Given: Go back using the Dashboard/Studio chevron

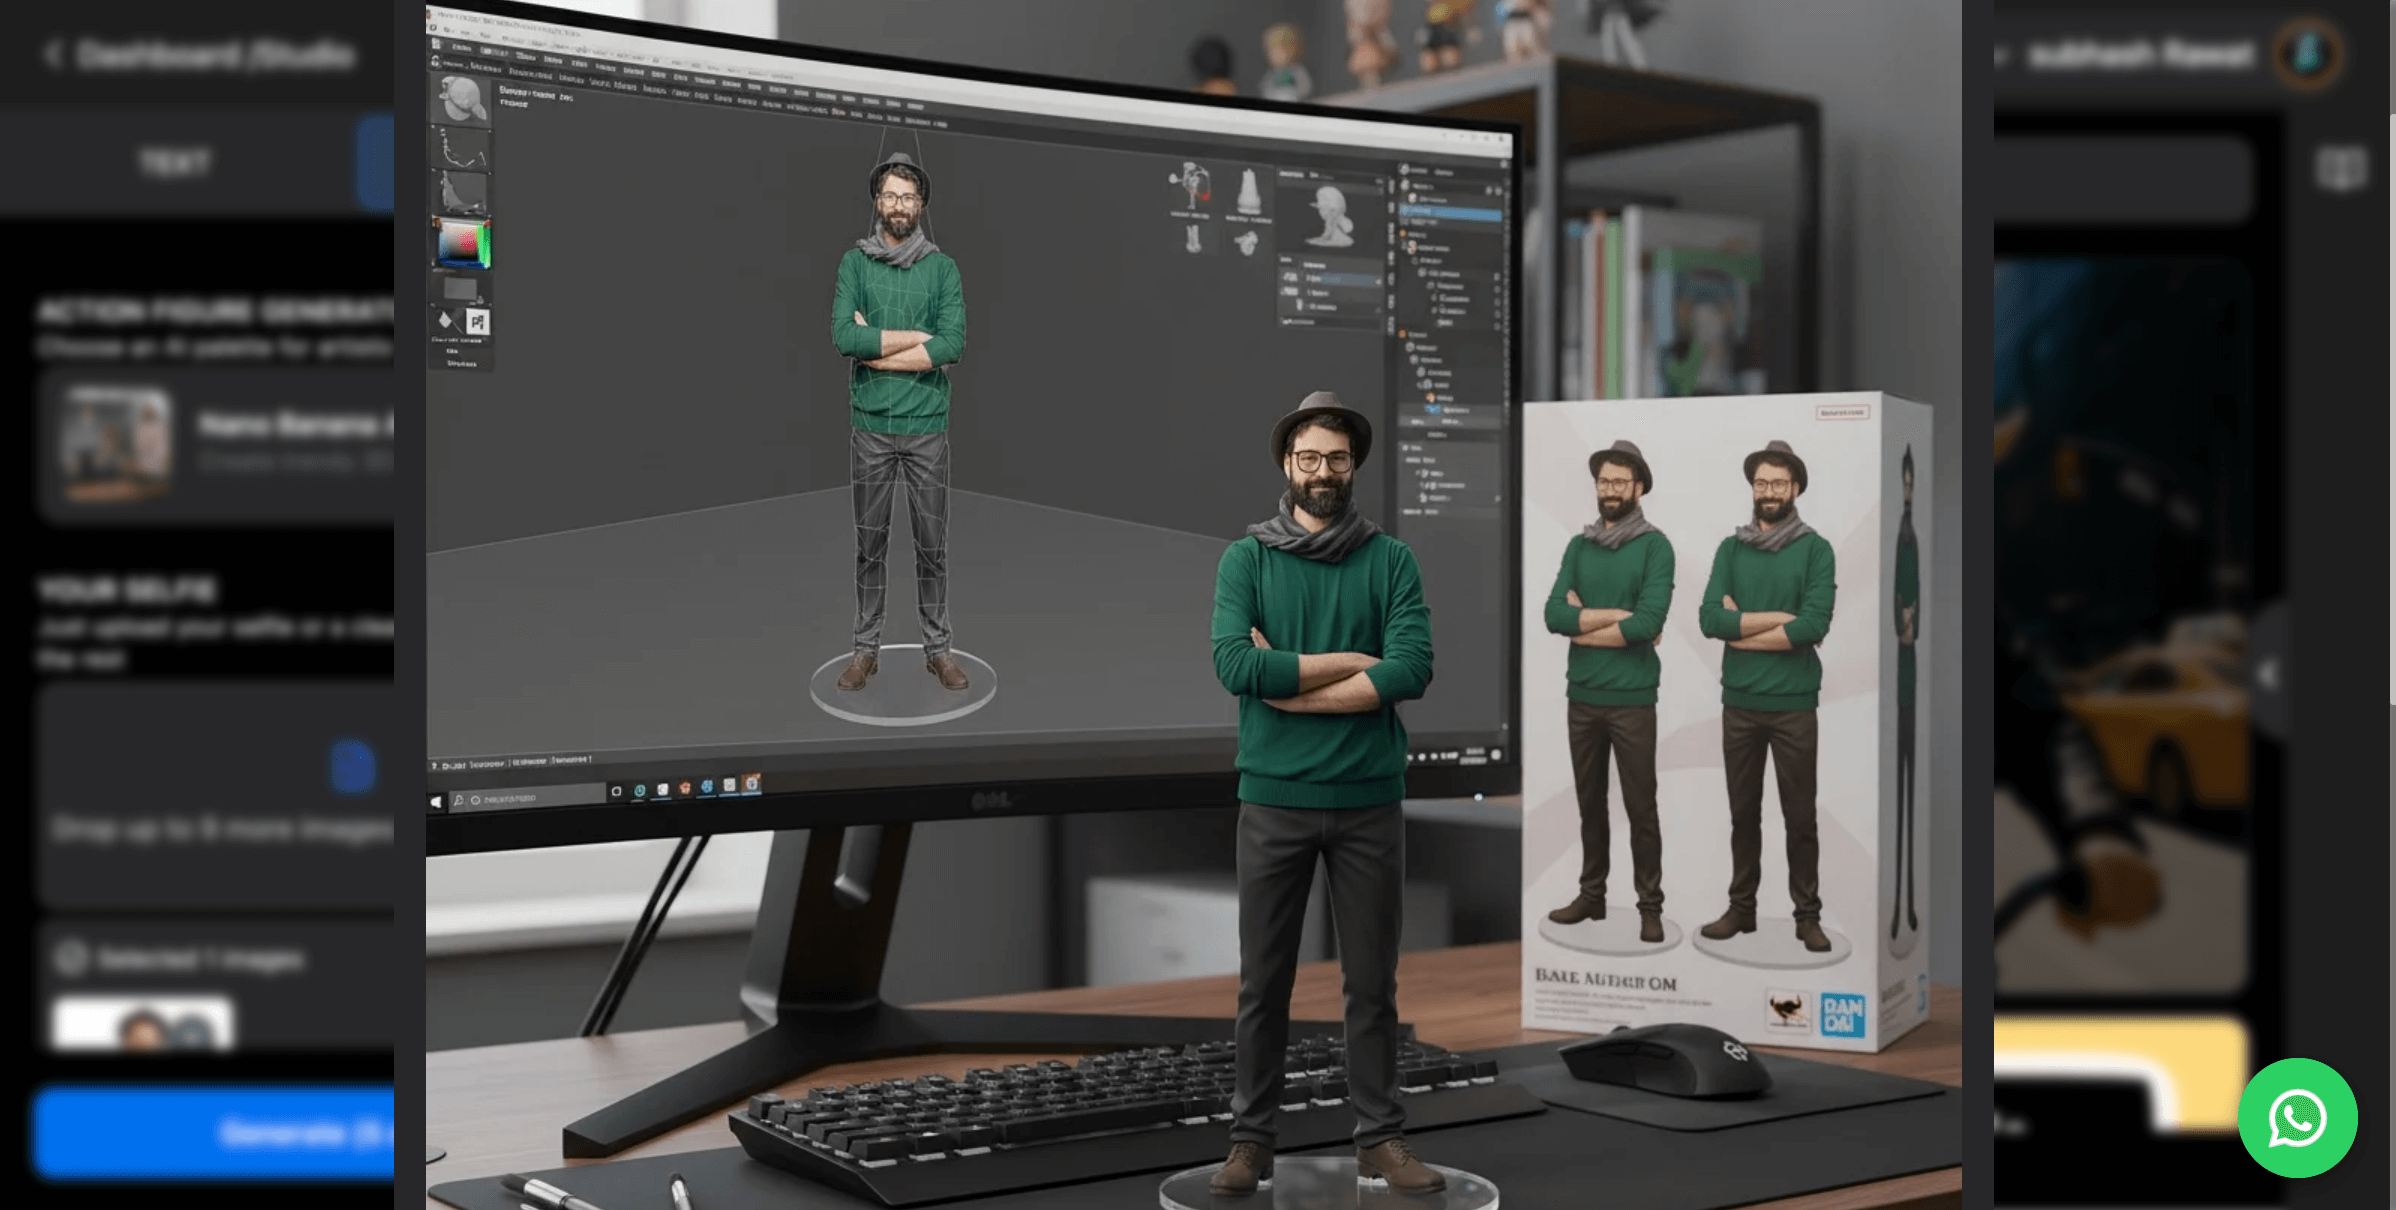Looking at the screenshot, I should click(53, 54).
